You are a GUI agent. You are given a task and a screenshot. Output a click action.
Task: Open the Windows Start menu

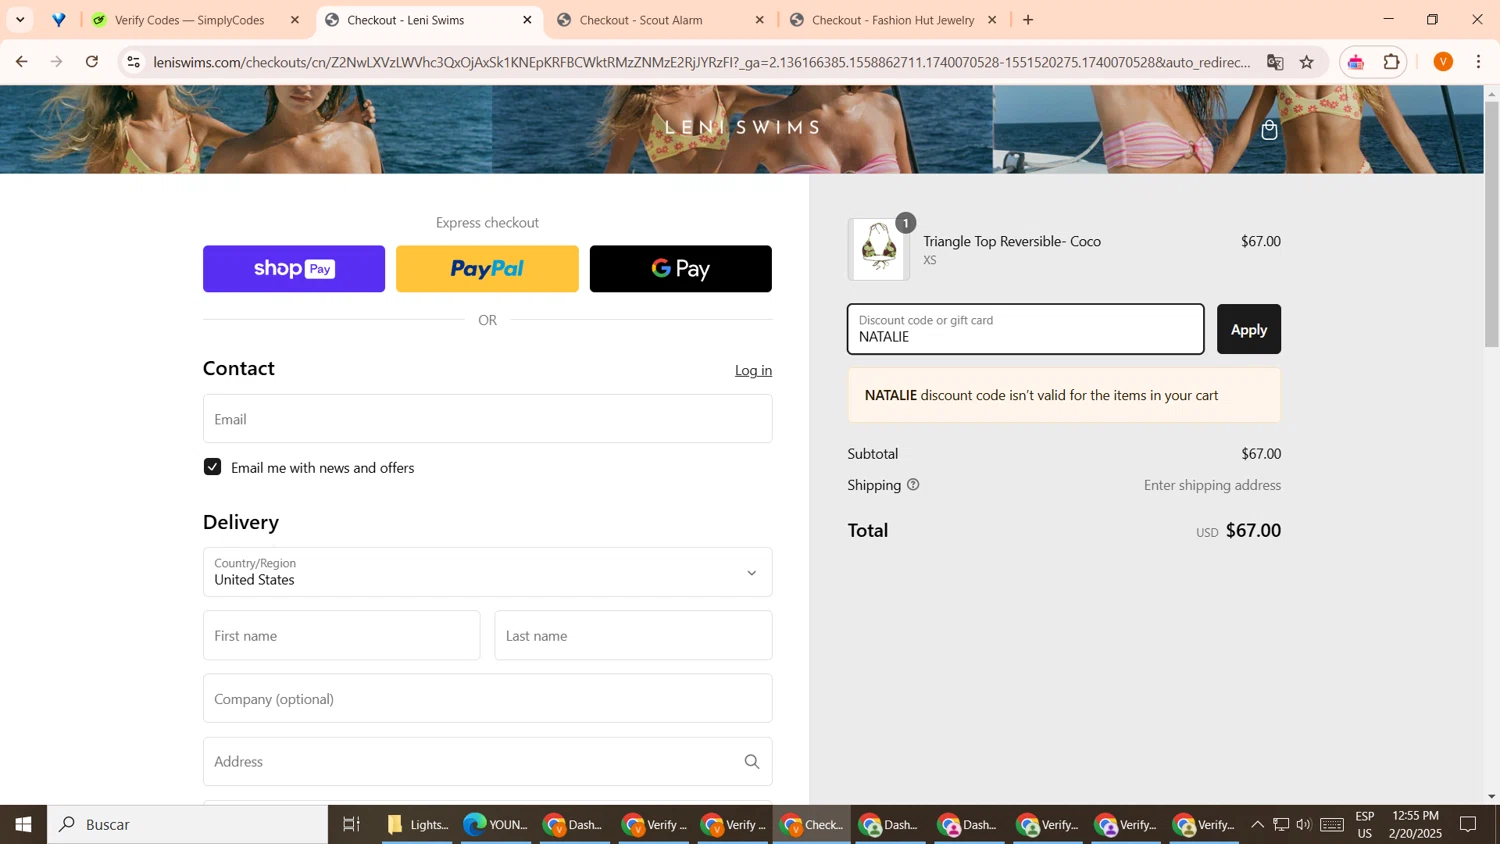(x=23, y=825)
